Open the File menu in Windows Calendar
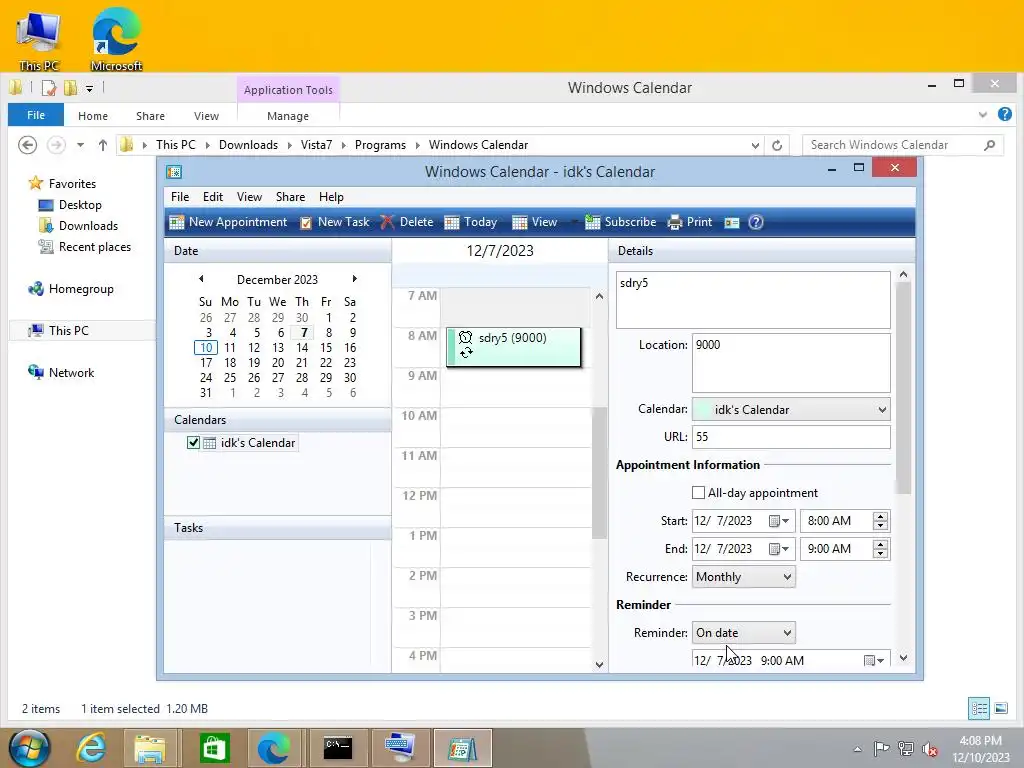The width and height of the screenshot is (1024, 768). pyautogui.click(x=180, y=197)
